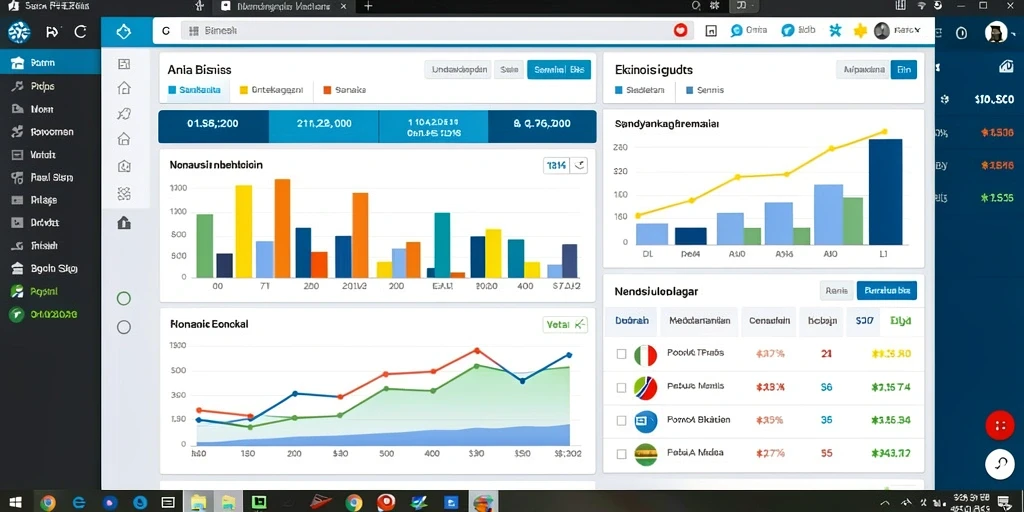This screenshot has height=512, width=1024.
Task: Expand the Vetal dropdown on the line chart
Action: click(565, 324)
